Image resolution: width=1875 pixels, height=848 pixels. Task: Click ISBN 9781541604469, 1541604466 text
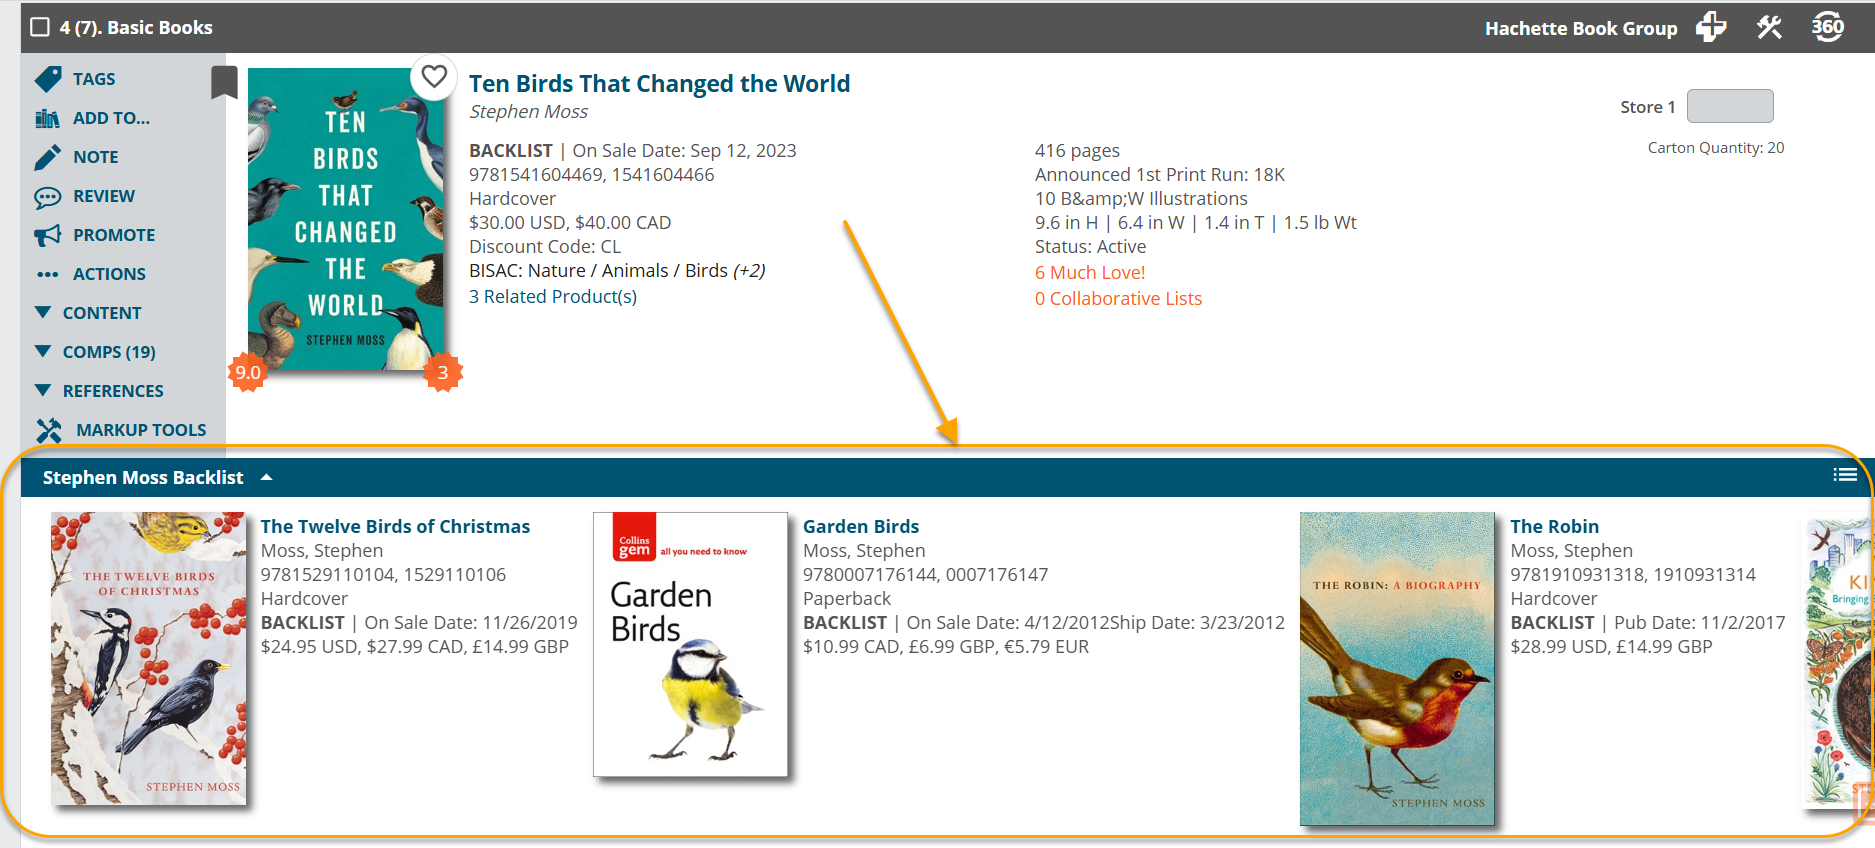[x=592, y=175]
